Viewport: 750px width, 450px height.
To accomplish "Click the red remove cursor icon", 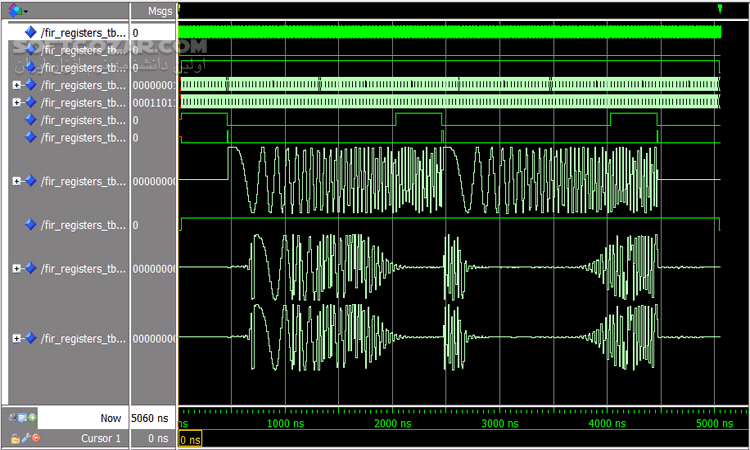I will click(x=35, y=438).
